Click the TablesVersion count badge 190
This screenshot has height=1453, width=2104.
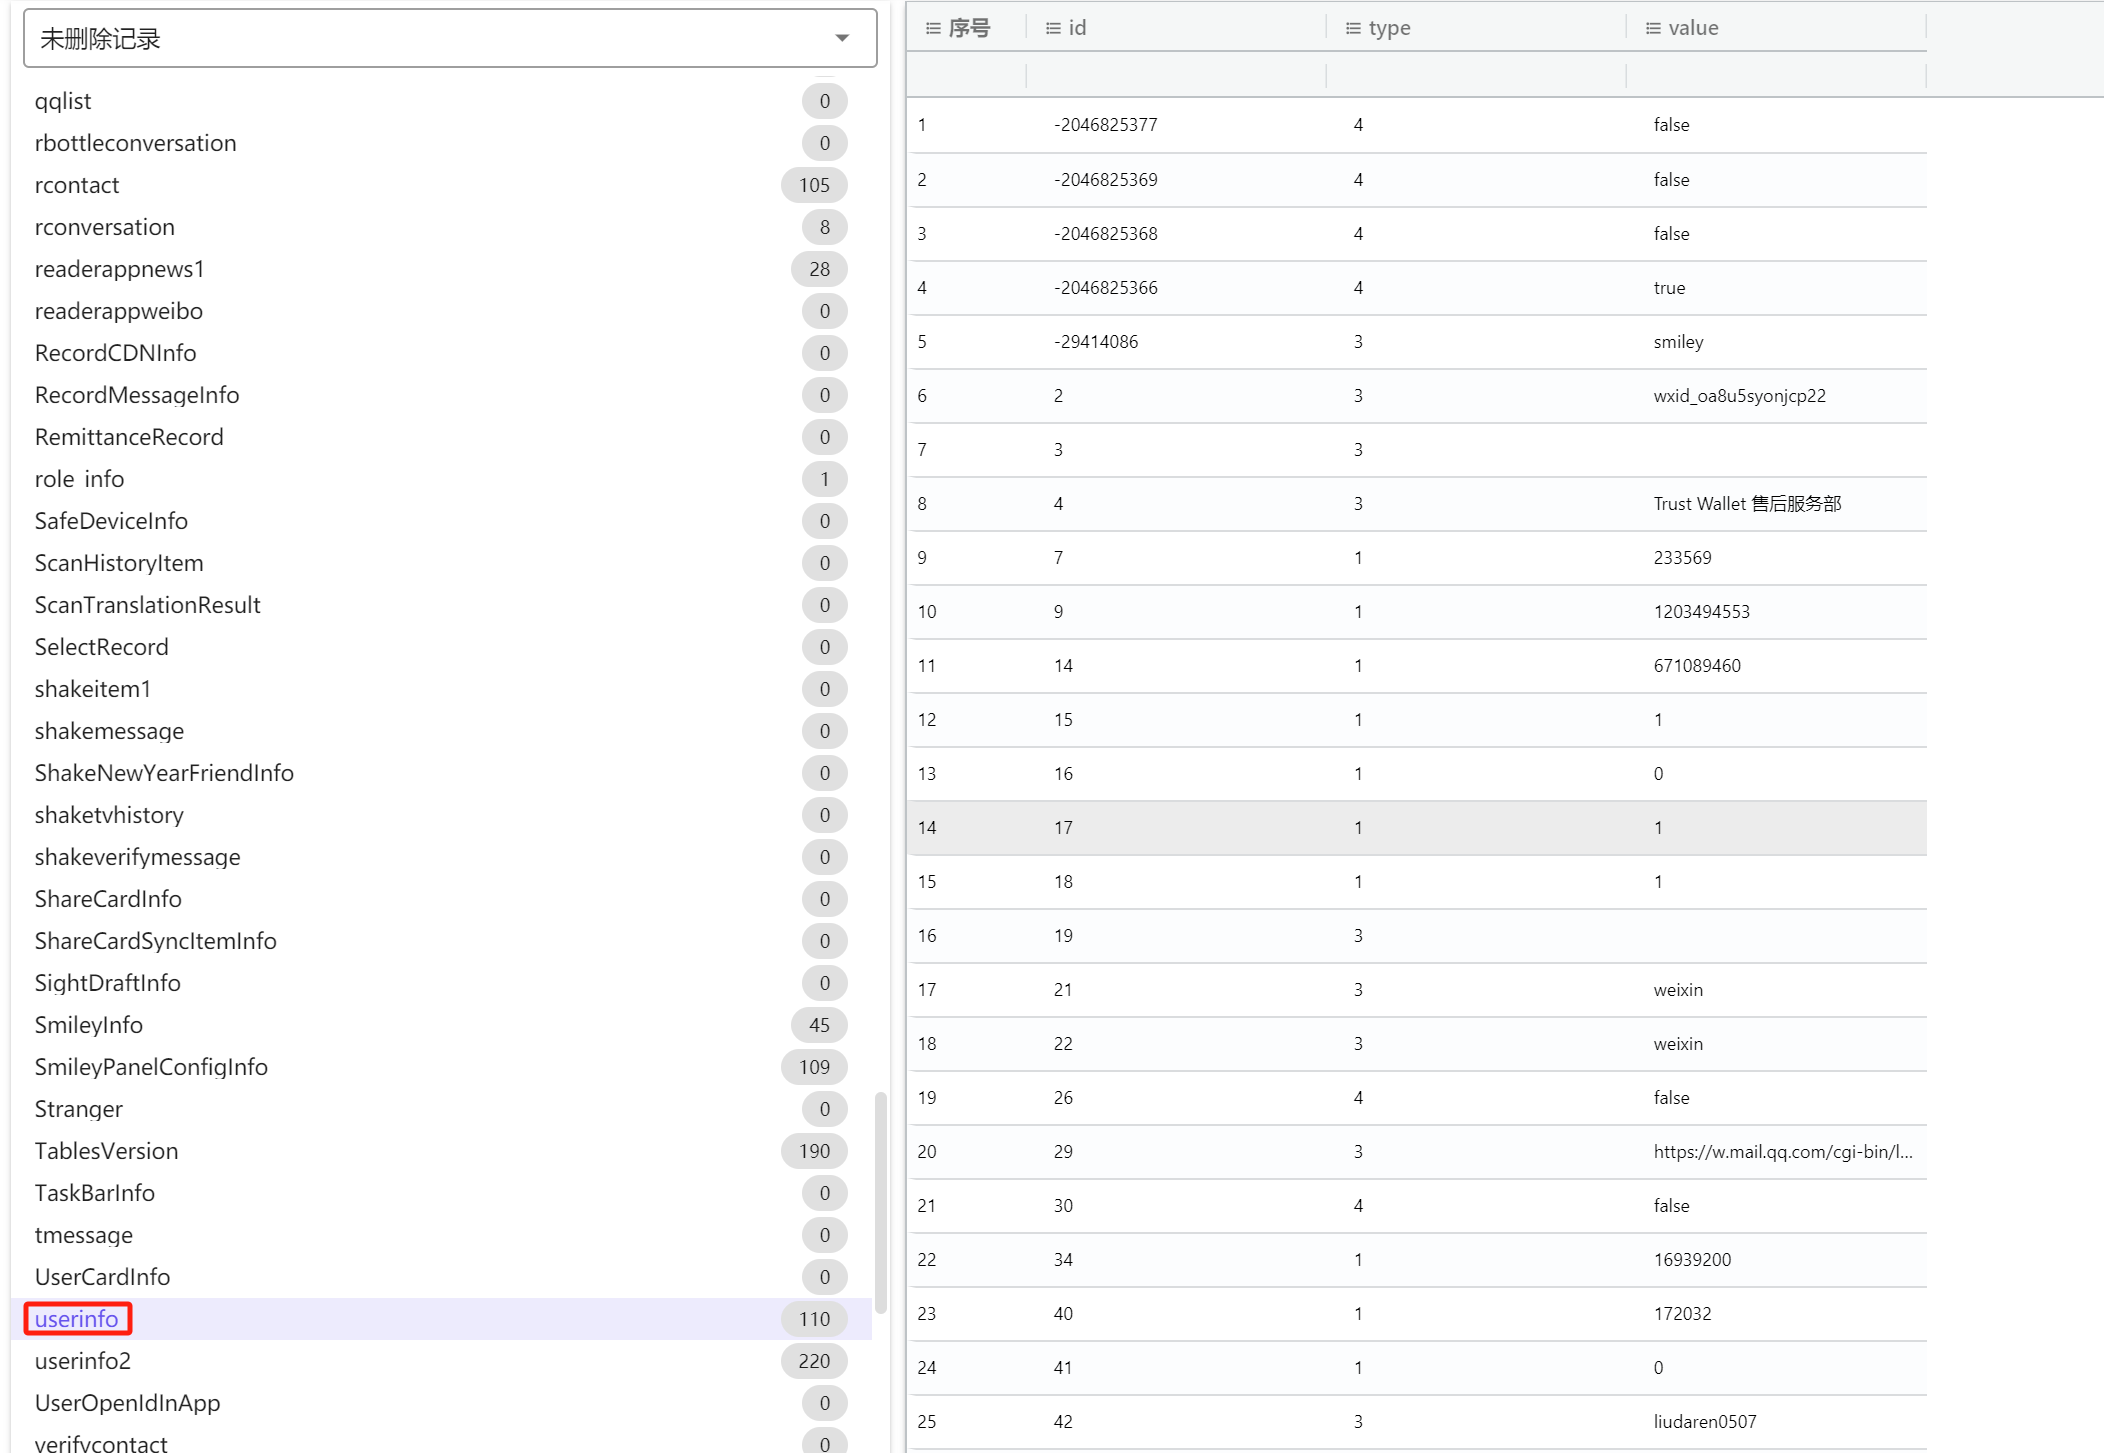[x=814, y=1151]
